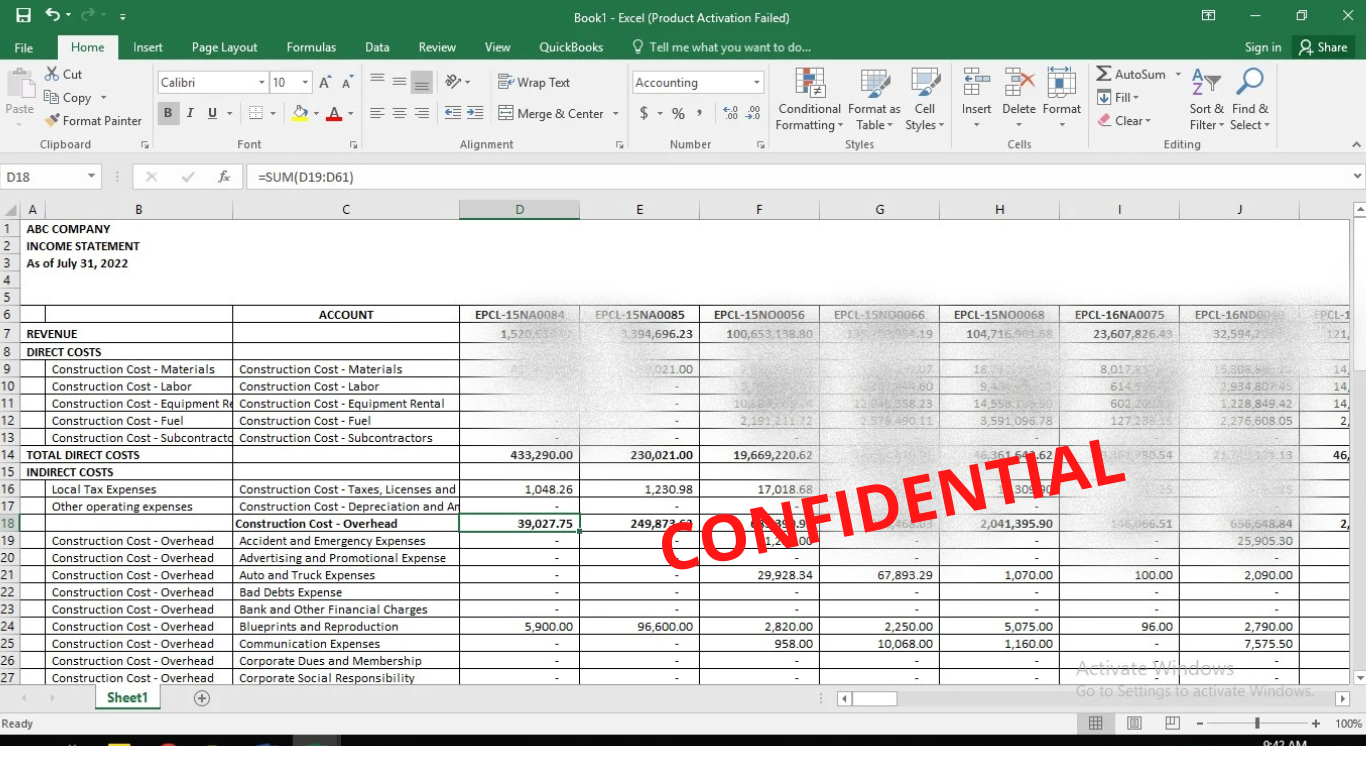Switch to Page Layout view in status bar
The width and height of the screenshot is (1366, 768).
point(1134,723)
